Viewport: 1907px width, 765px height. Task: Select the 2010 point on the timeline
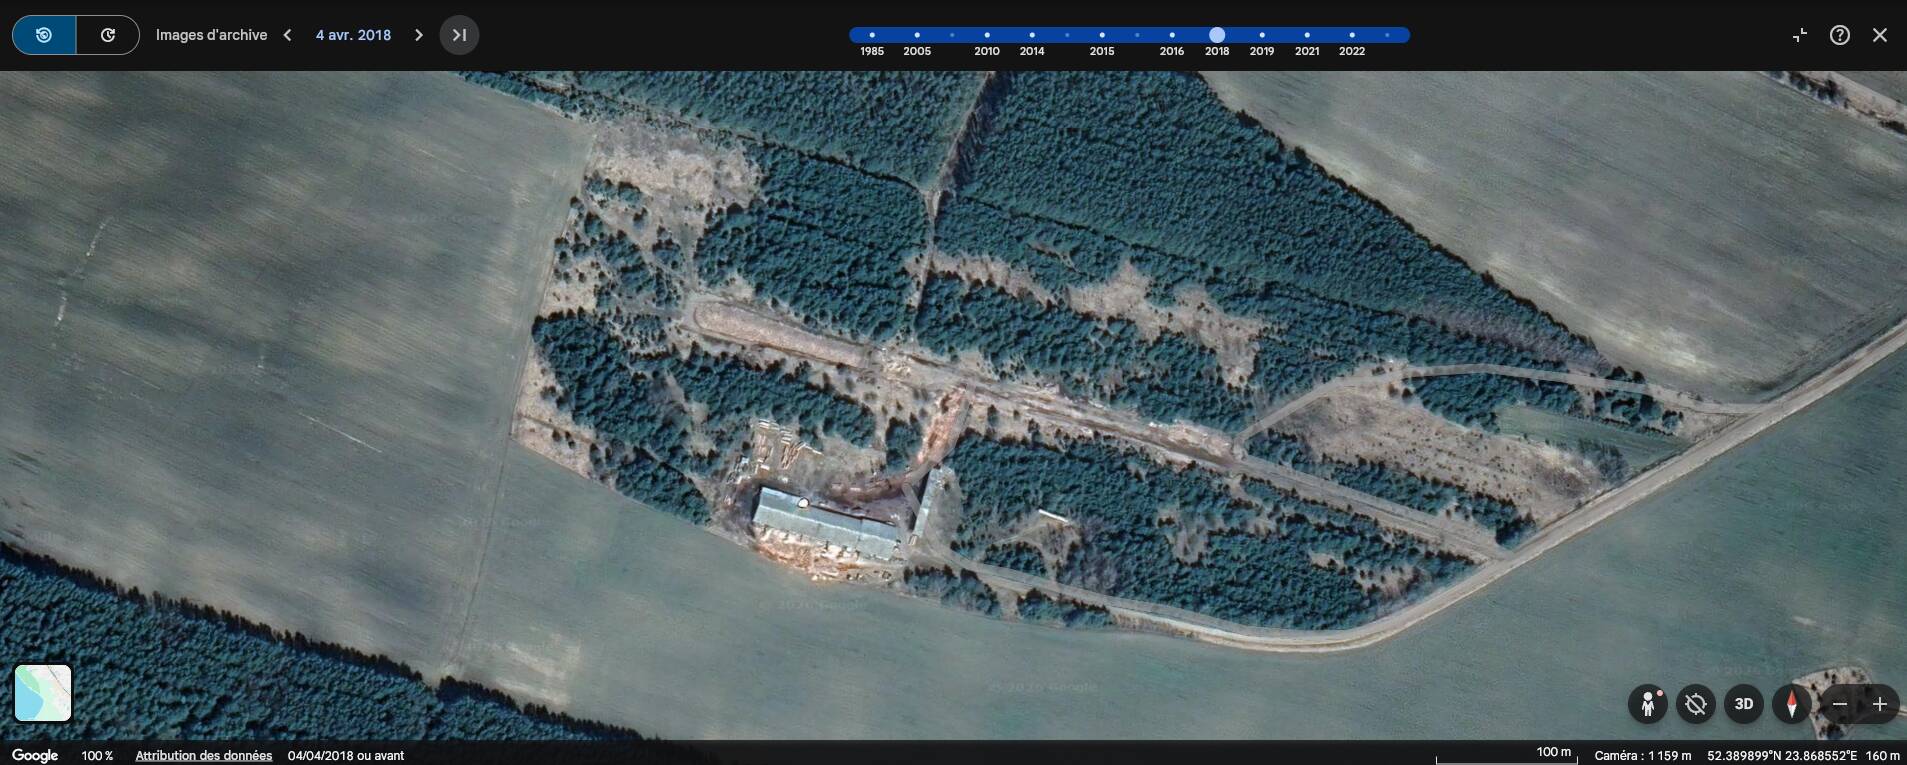[987, 35]
